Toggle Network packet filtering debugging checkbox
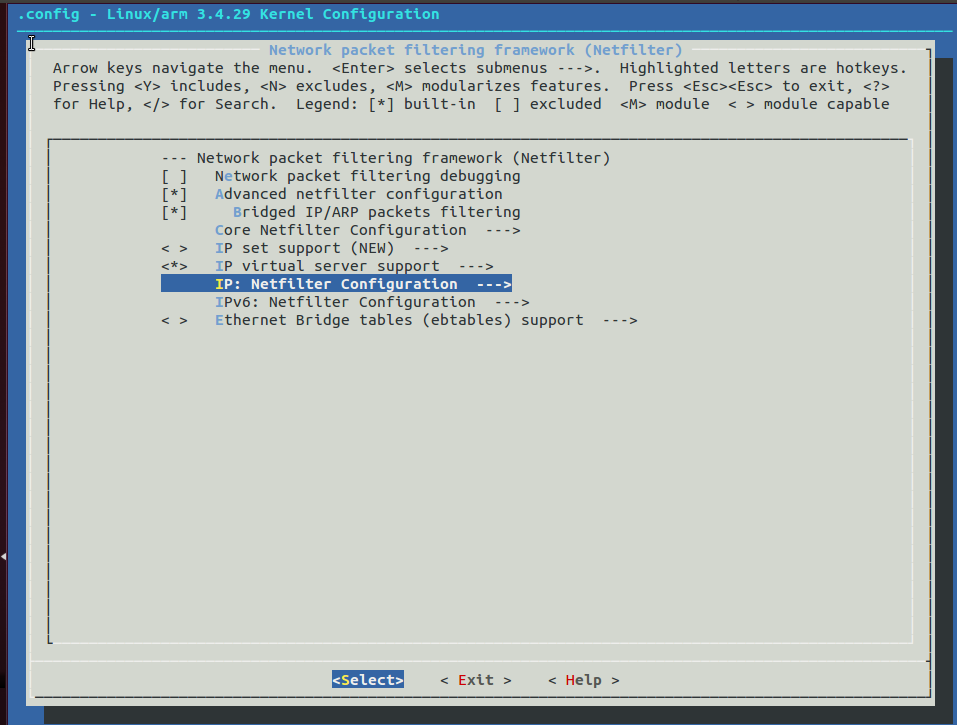The image size is (957, 725). (174, 176)
